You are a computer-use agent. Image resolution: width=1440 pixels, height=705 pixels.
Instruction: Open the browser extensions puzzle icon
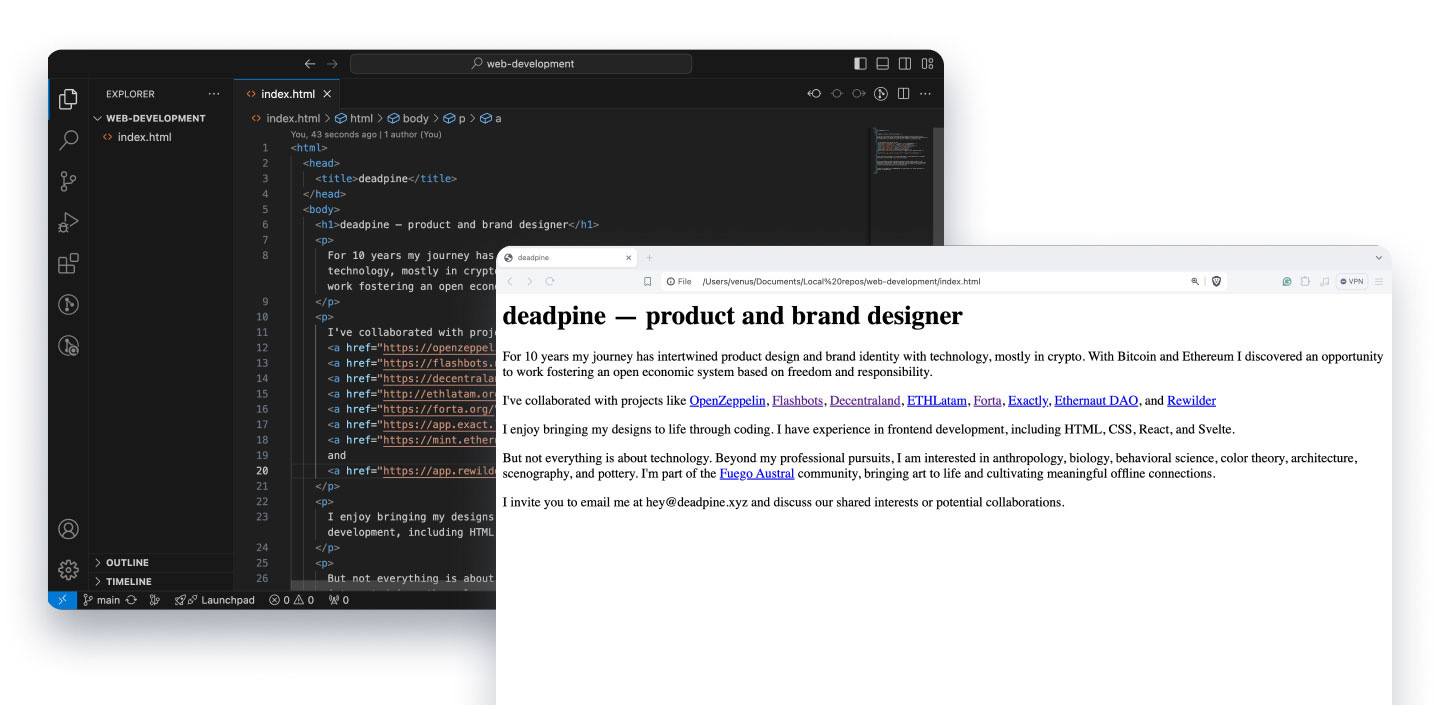coord(1305,282)
